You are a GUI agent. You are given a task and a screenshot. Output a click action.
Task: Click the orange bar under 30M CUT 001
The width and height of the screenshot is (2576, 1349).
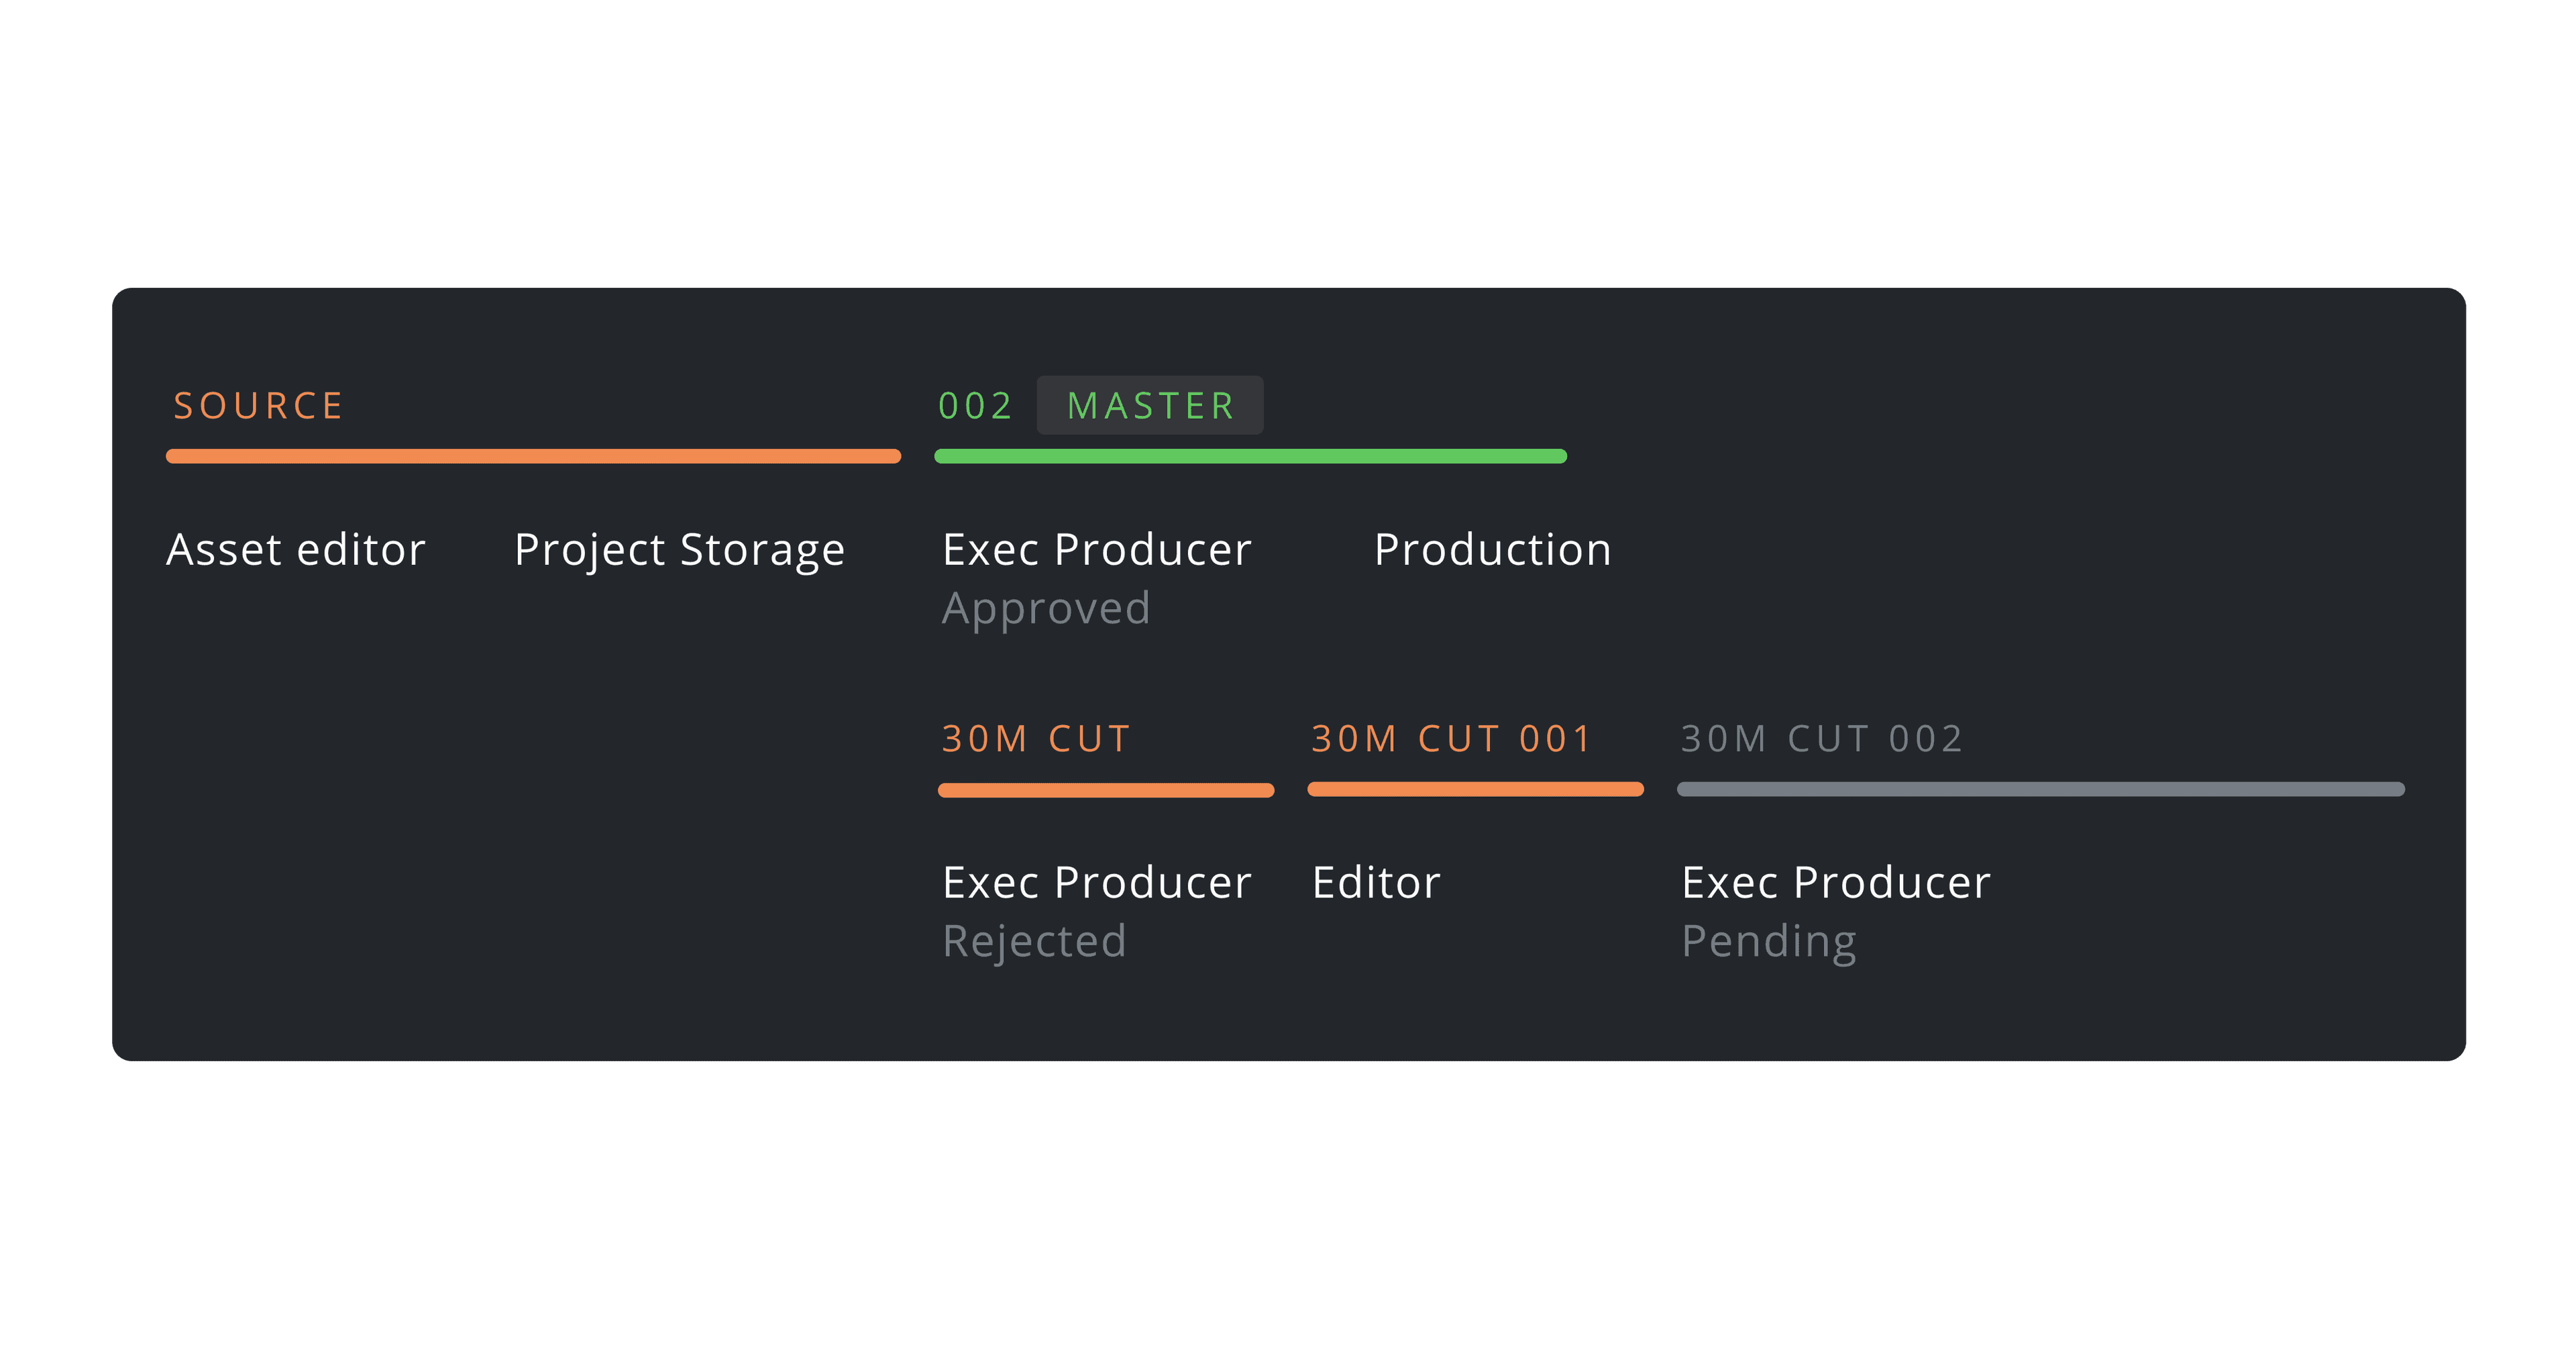click(1476, 790)
